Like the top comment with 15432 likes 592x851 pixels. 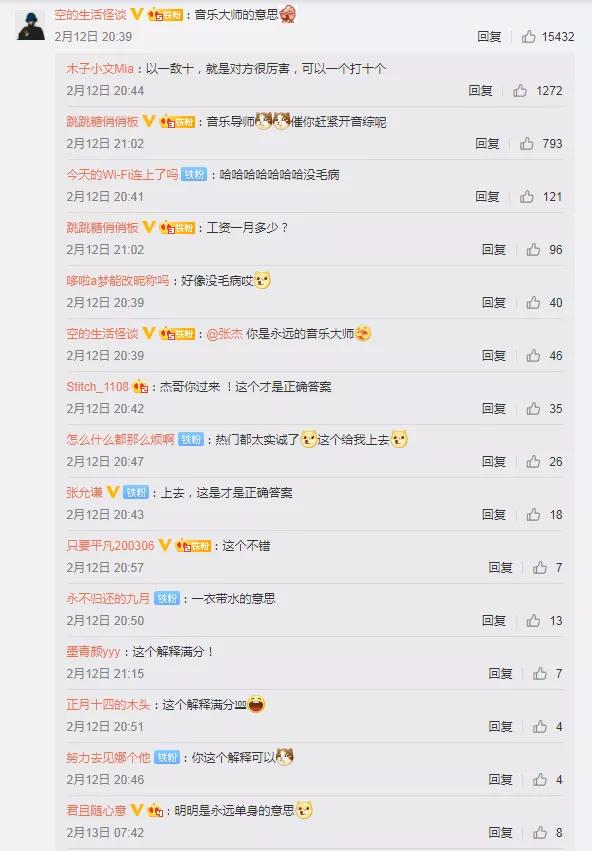pos(529,36)
